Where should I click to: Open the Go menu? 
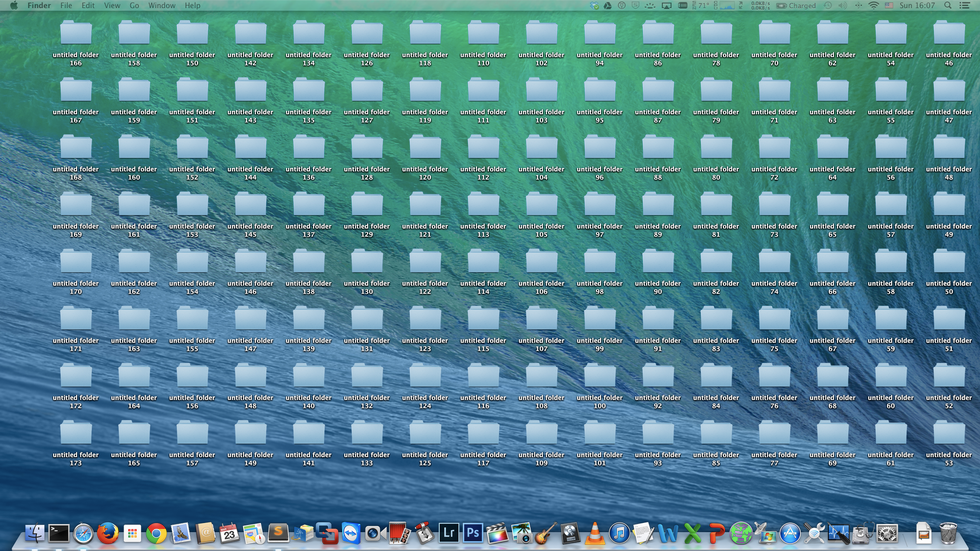(x=134, y=6)
